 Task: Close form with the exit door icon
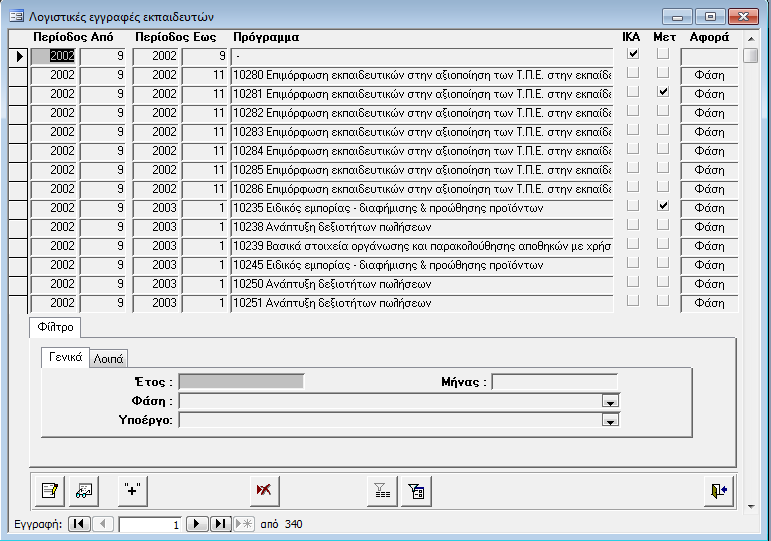pos(718,490)
